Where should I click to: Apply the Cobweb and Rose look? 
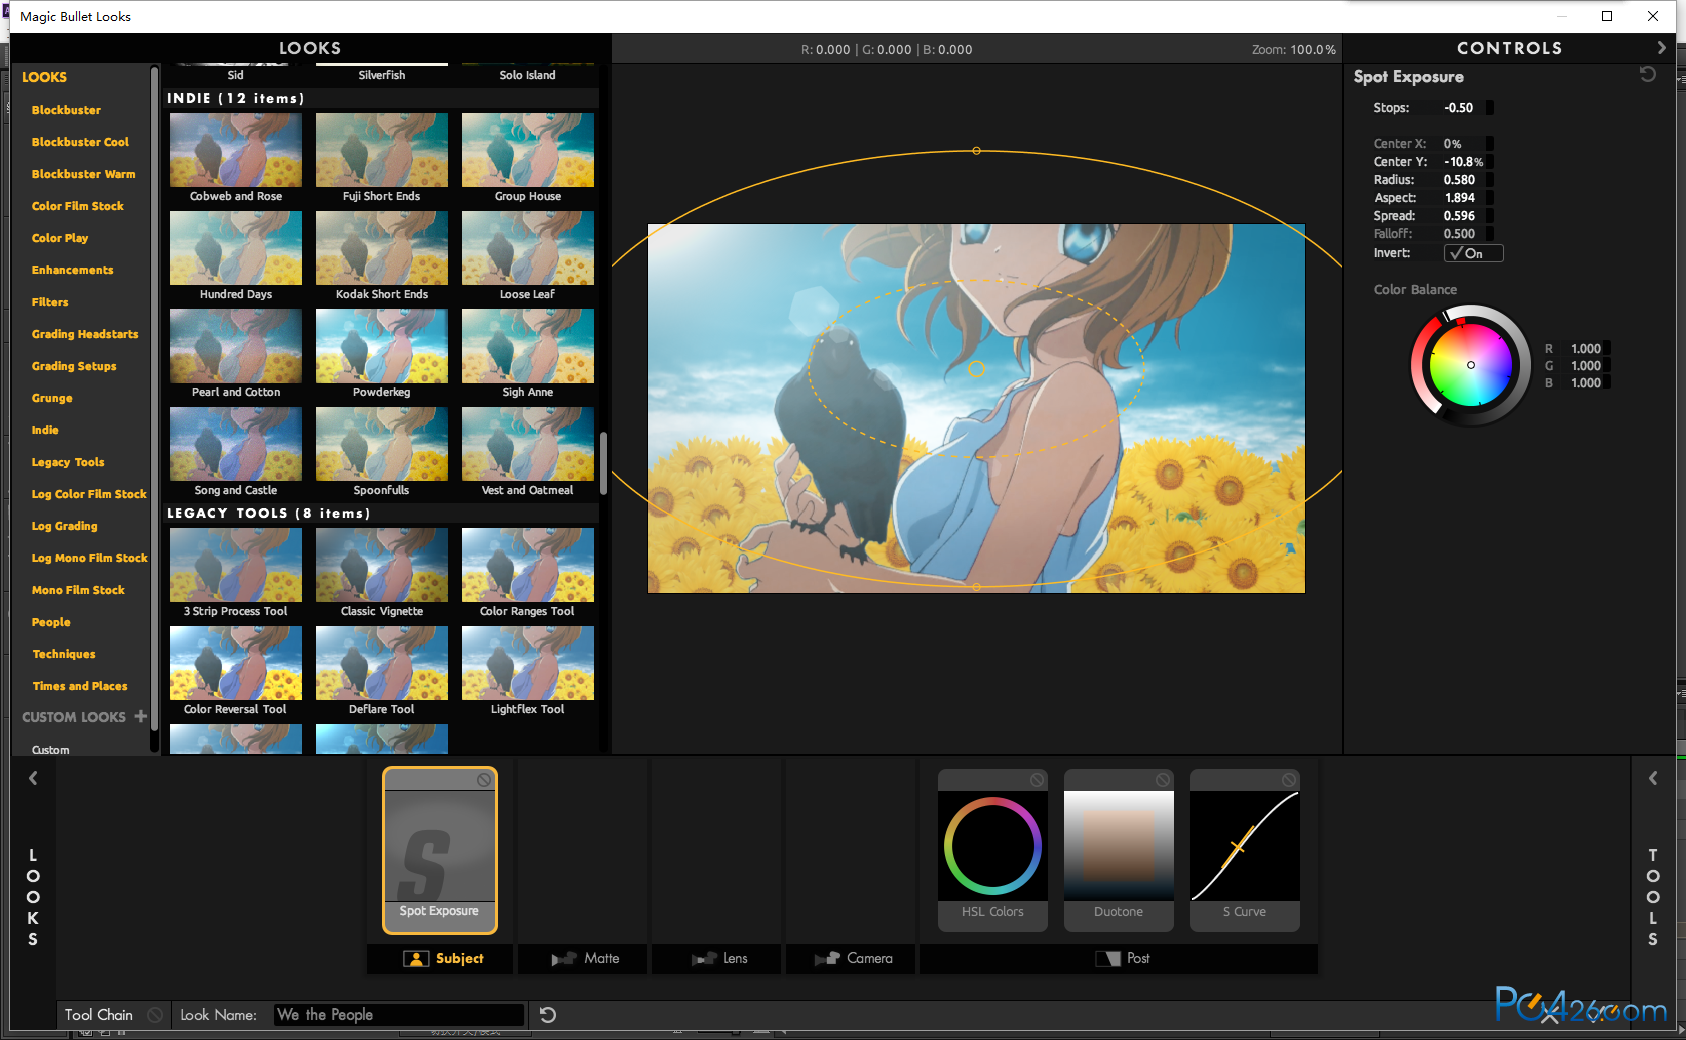click(236, 150)
